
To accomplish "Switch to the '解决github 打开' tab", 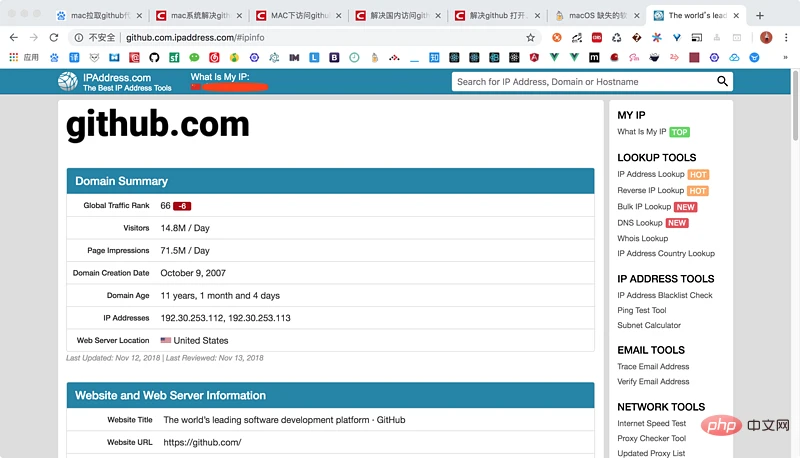I will pos(498,15).
